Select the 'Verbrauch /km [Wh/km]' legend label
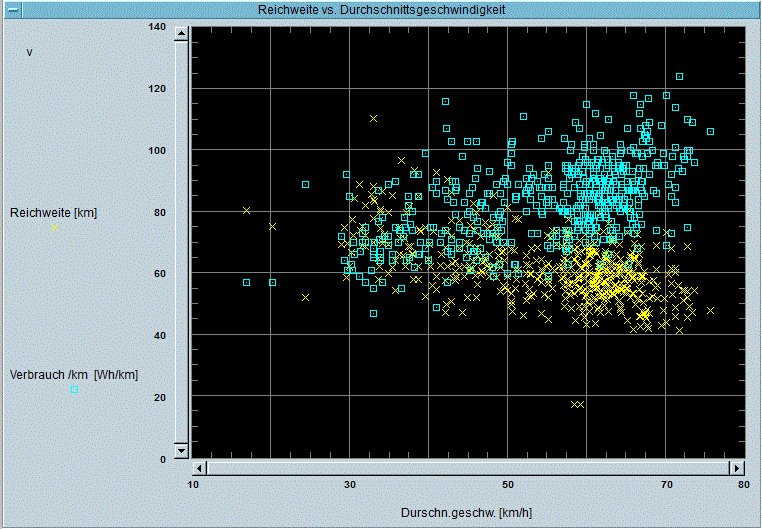Image resolution: width=762 pixels, height=529 pixels. click(x=74, y=374)
